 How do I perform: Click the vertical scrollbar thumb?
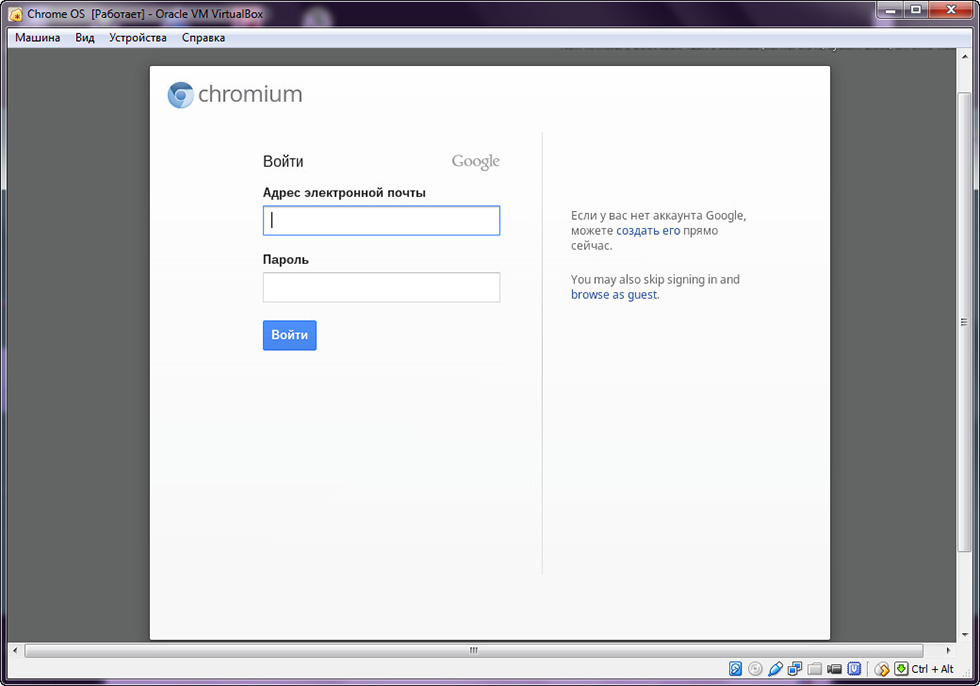964,322
